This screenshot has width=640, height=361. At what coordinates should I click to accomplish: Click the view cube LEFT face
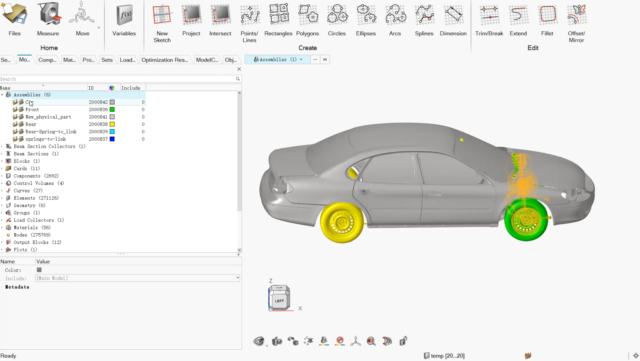279,301
